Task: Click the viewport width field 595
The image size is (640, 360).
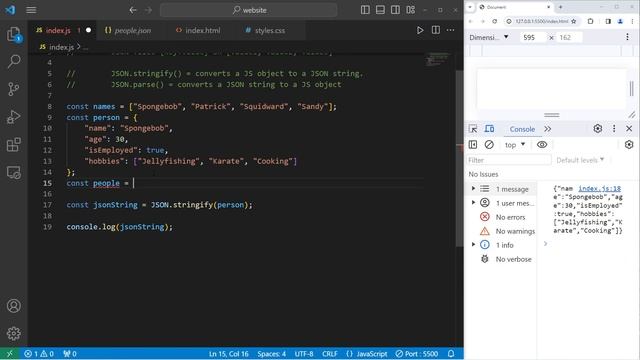Action: [532, 37]
